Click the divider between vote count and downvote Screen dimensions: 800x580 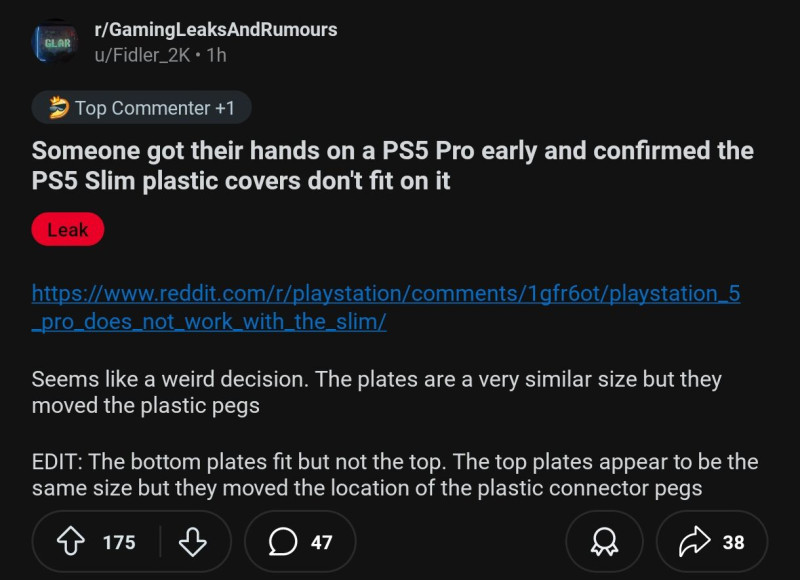click(156, 542)
